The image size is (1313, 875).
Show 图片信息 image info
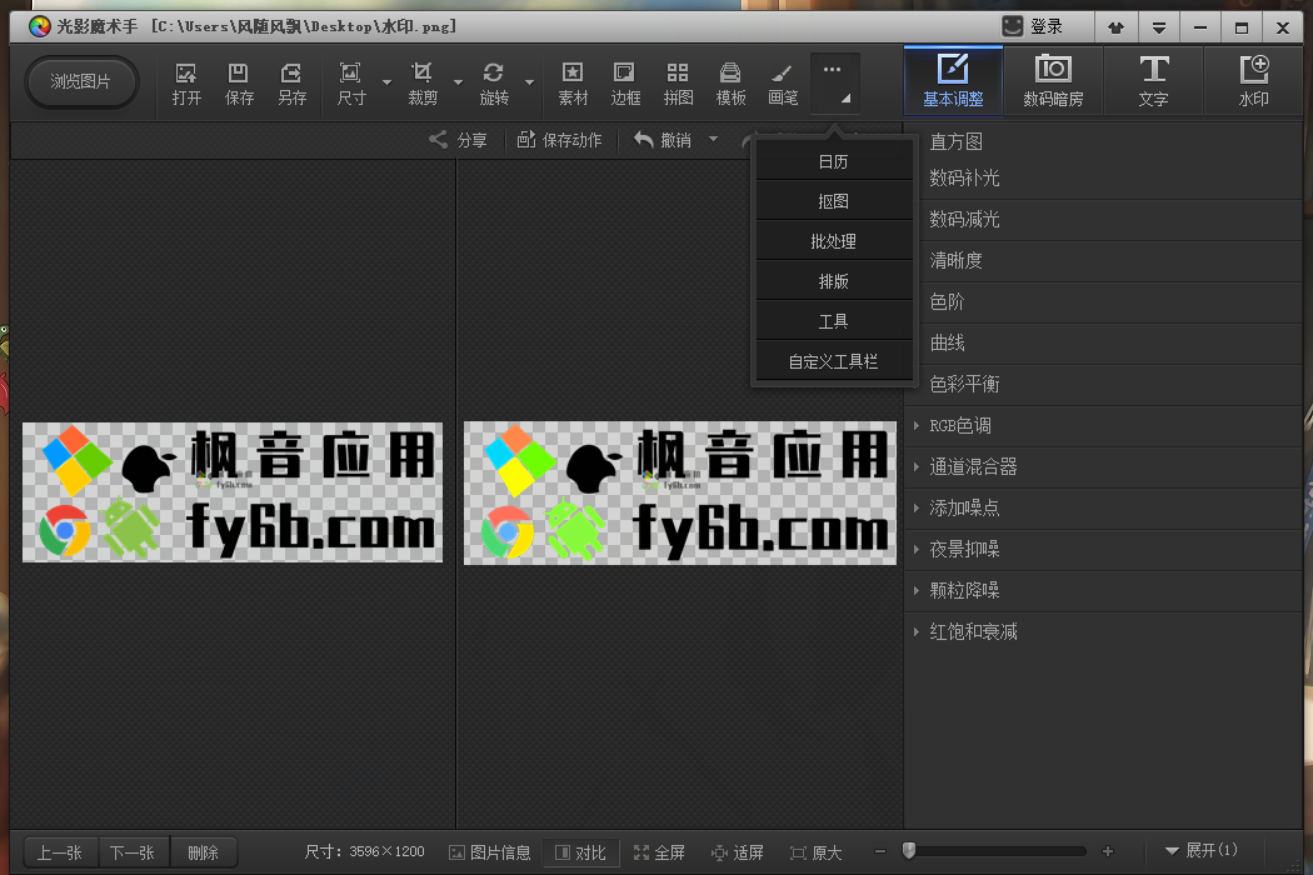coord(490,852)
